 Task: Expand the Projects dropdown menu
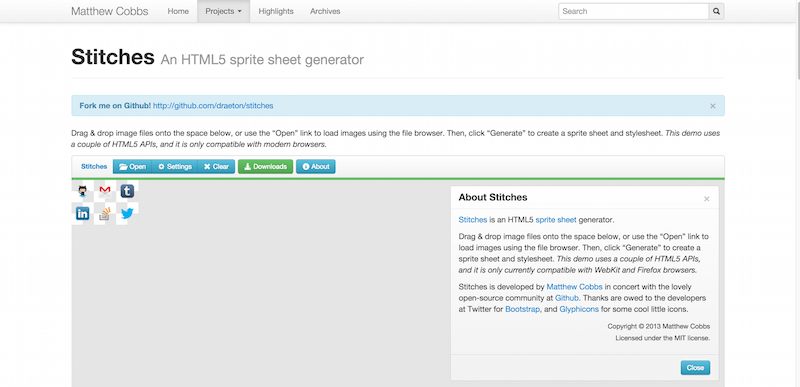(223, 11)
